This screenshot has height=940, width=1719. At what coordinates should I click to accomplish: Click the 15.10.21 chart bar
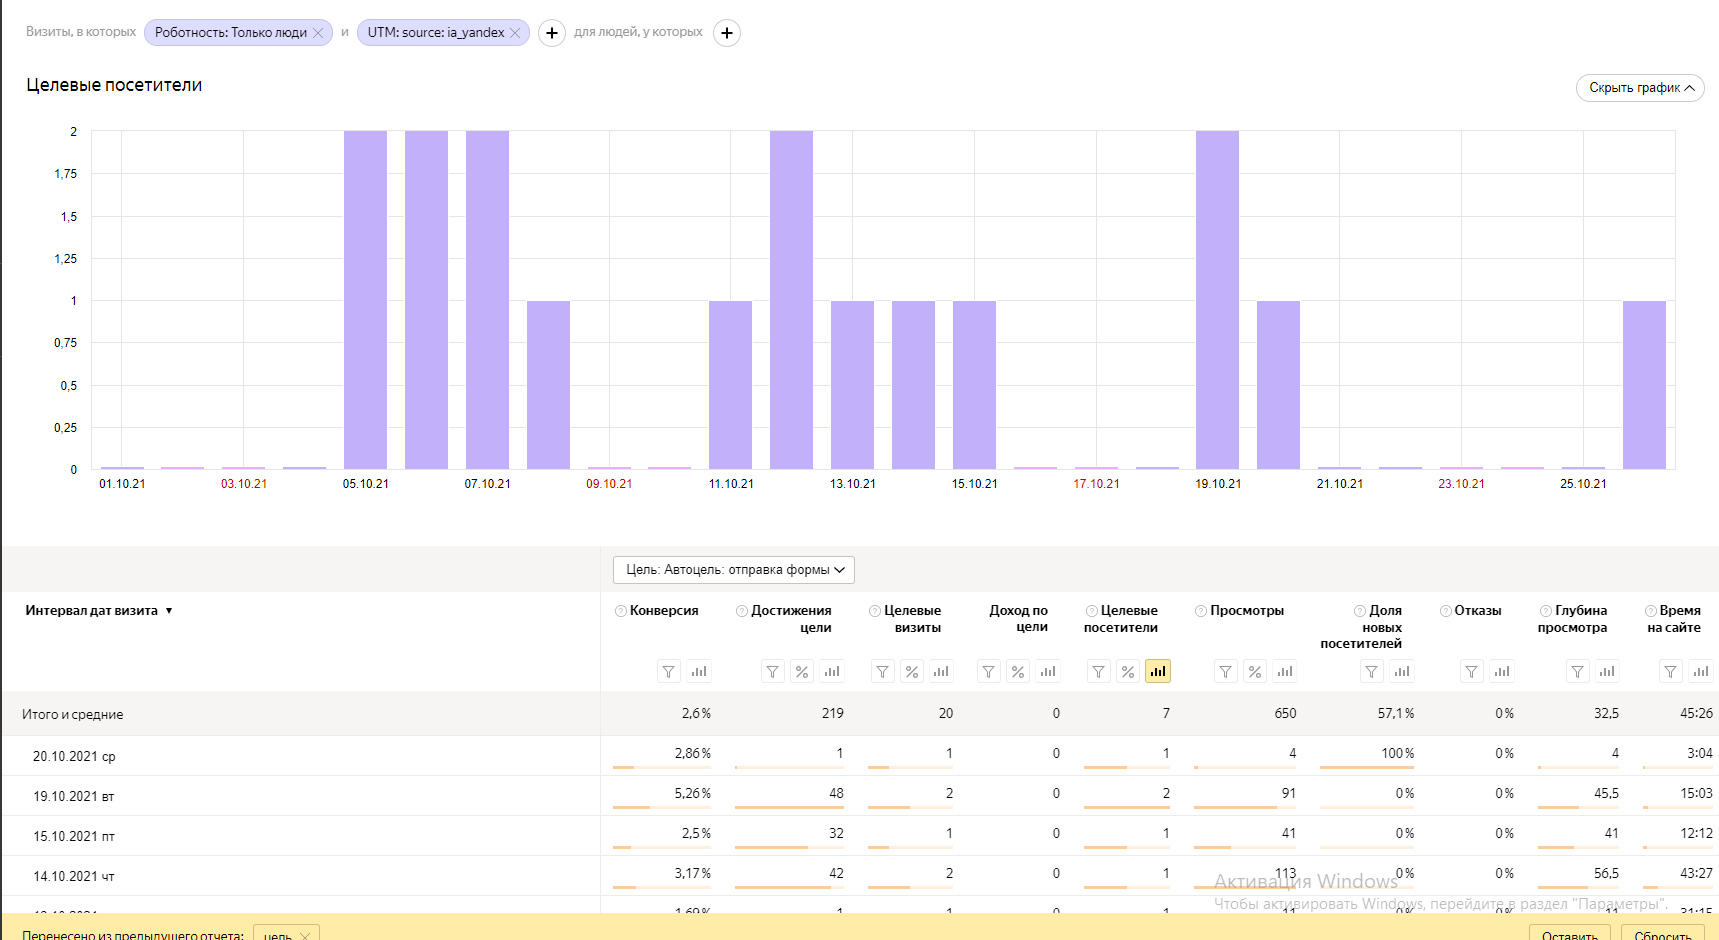974,385
